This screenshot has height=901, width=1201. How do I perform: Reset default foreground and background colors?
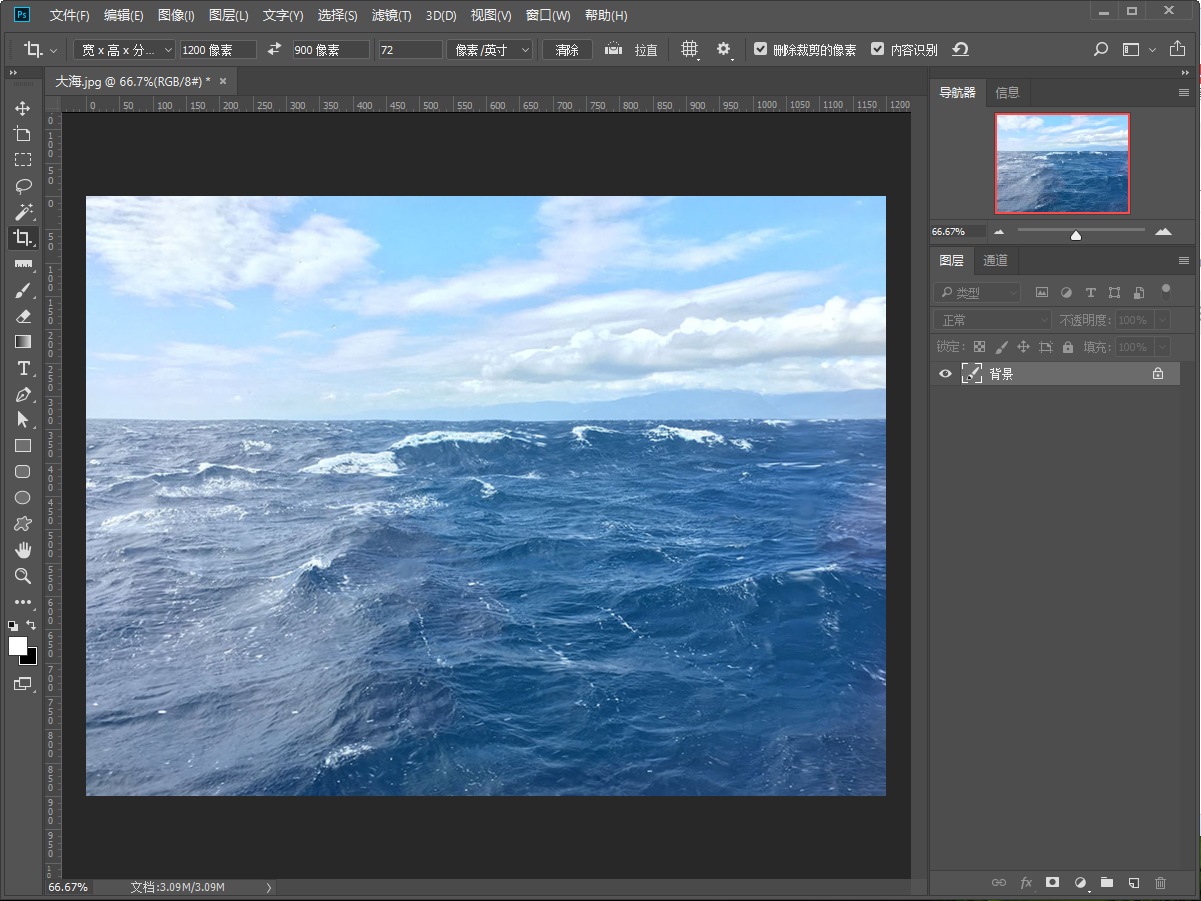click(13, 626)
